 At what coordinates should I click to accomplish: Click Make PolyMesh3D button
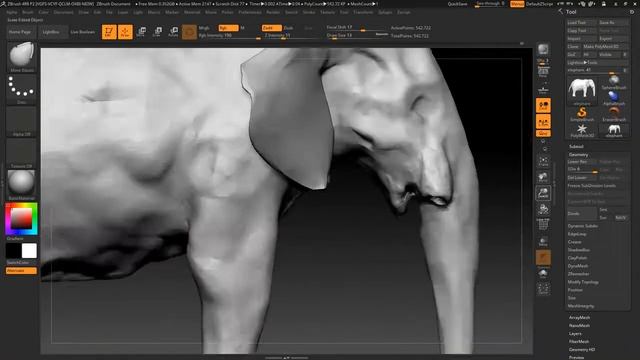(605, 47)
